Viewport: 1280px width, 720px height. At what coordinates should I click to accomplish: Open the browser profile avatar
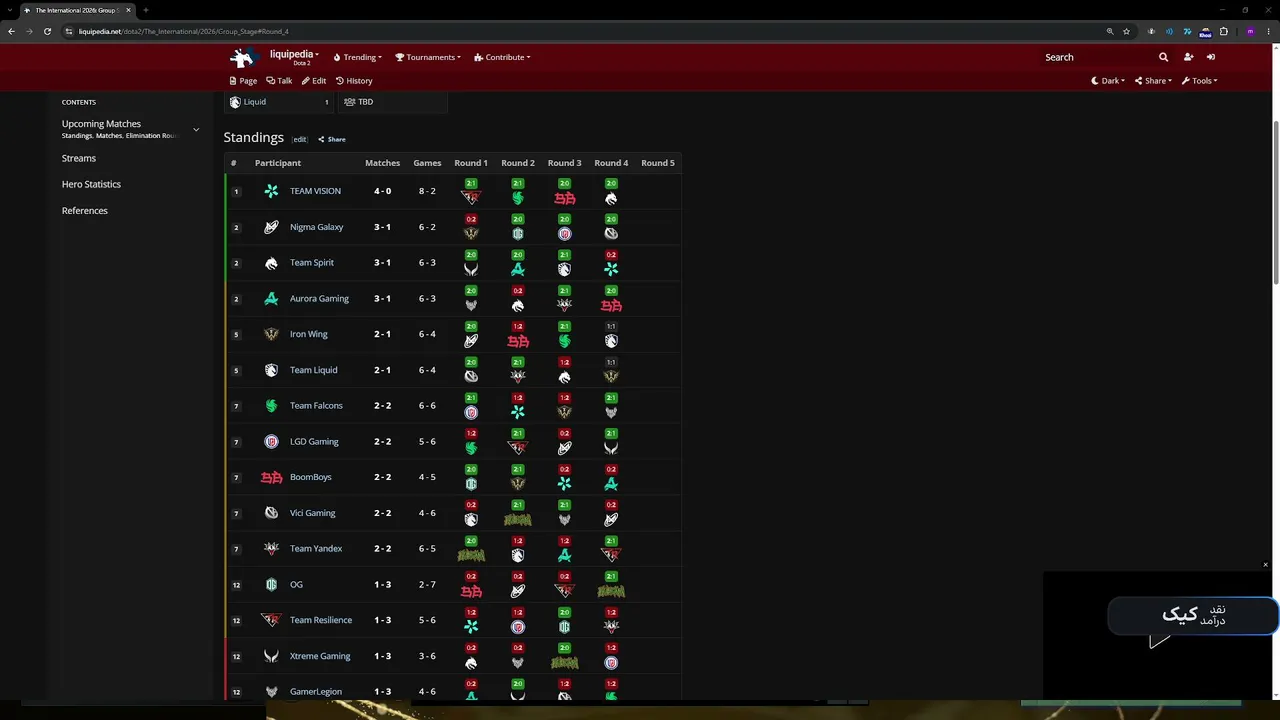pos(1250,31)
